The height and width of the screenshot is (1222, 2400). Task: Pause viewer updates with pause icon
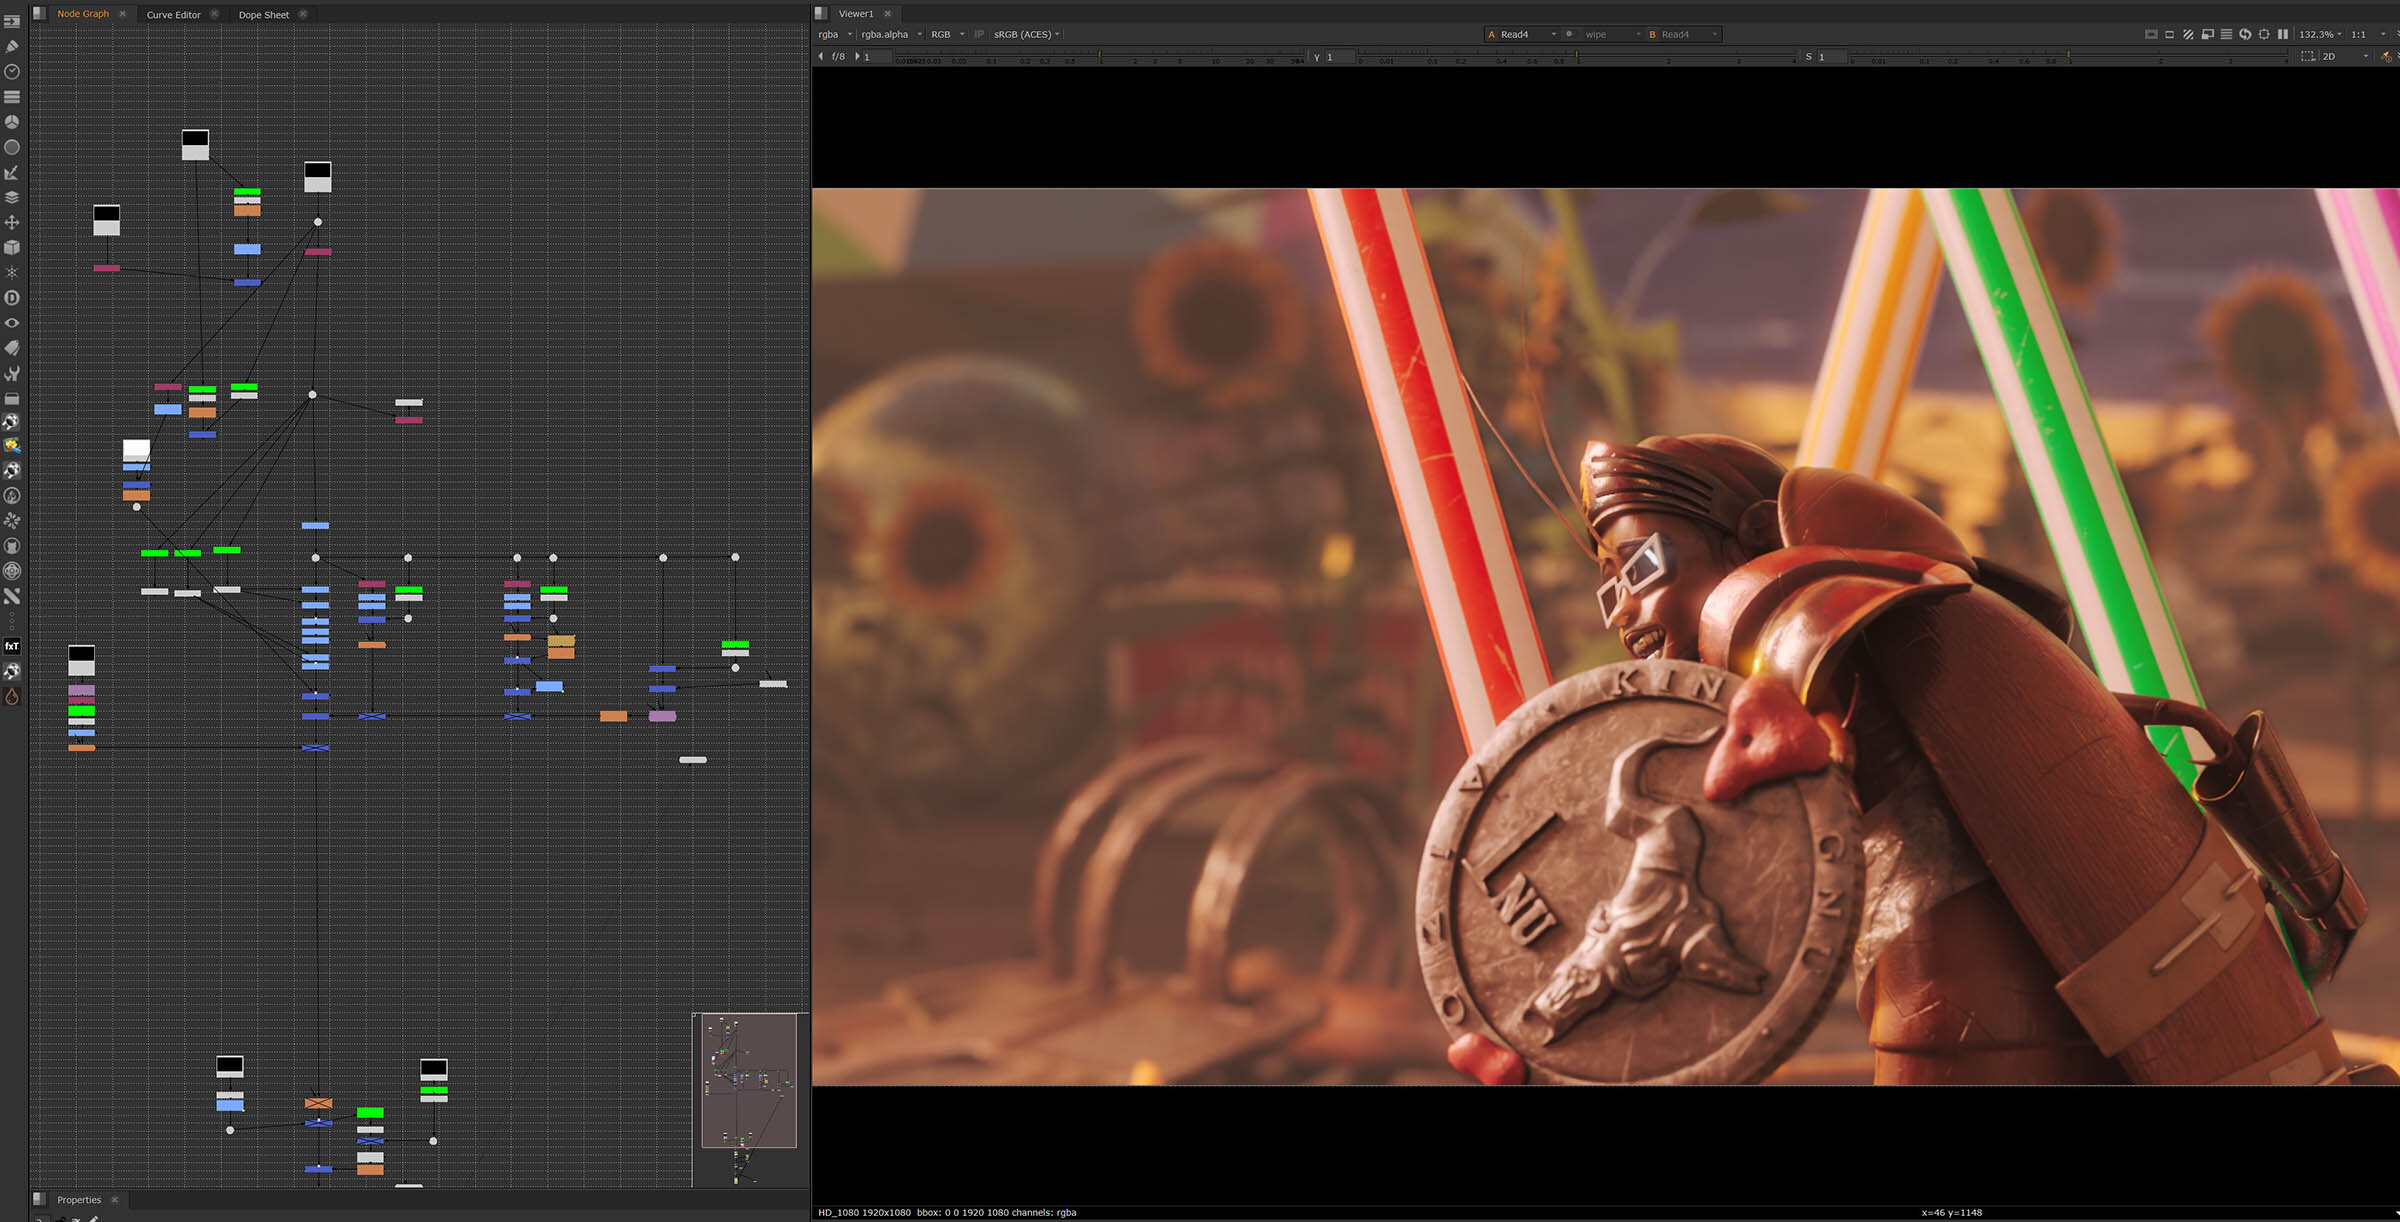point(2282,34)
